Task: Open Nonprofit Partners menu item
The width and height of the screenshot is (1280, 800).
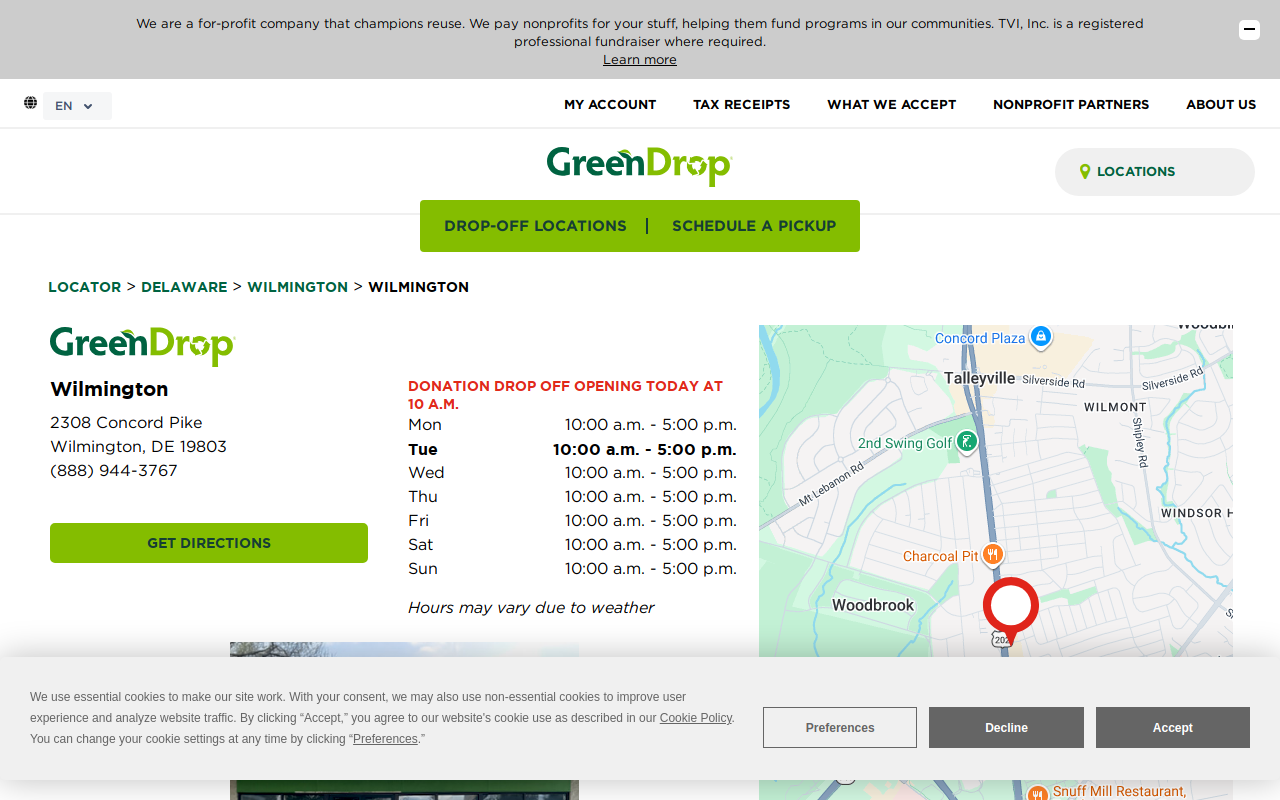Action: [1071, 104]
